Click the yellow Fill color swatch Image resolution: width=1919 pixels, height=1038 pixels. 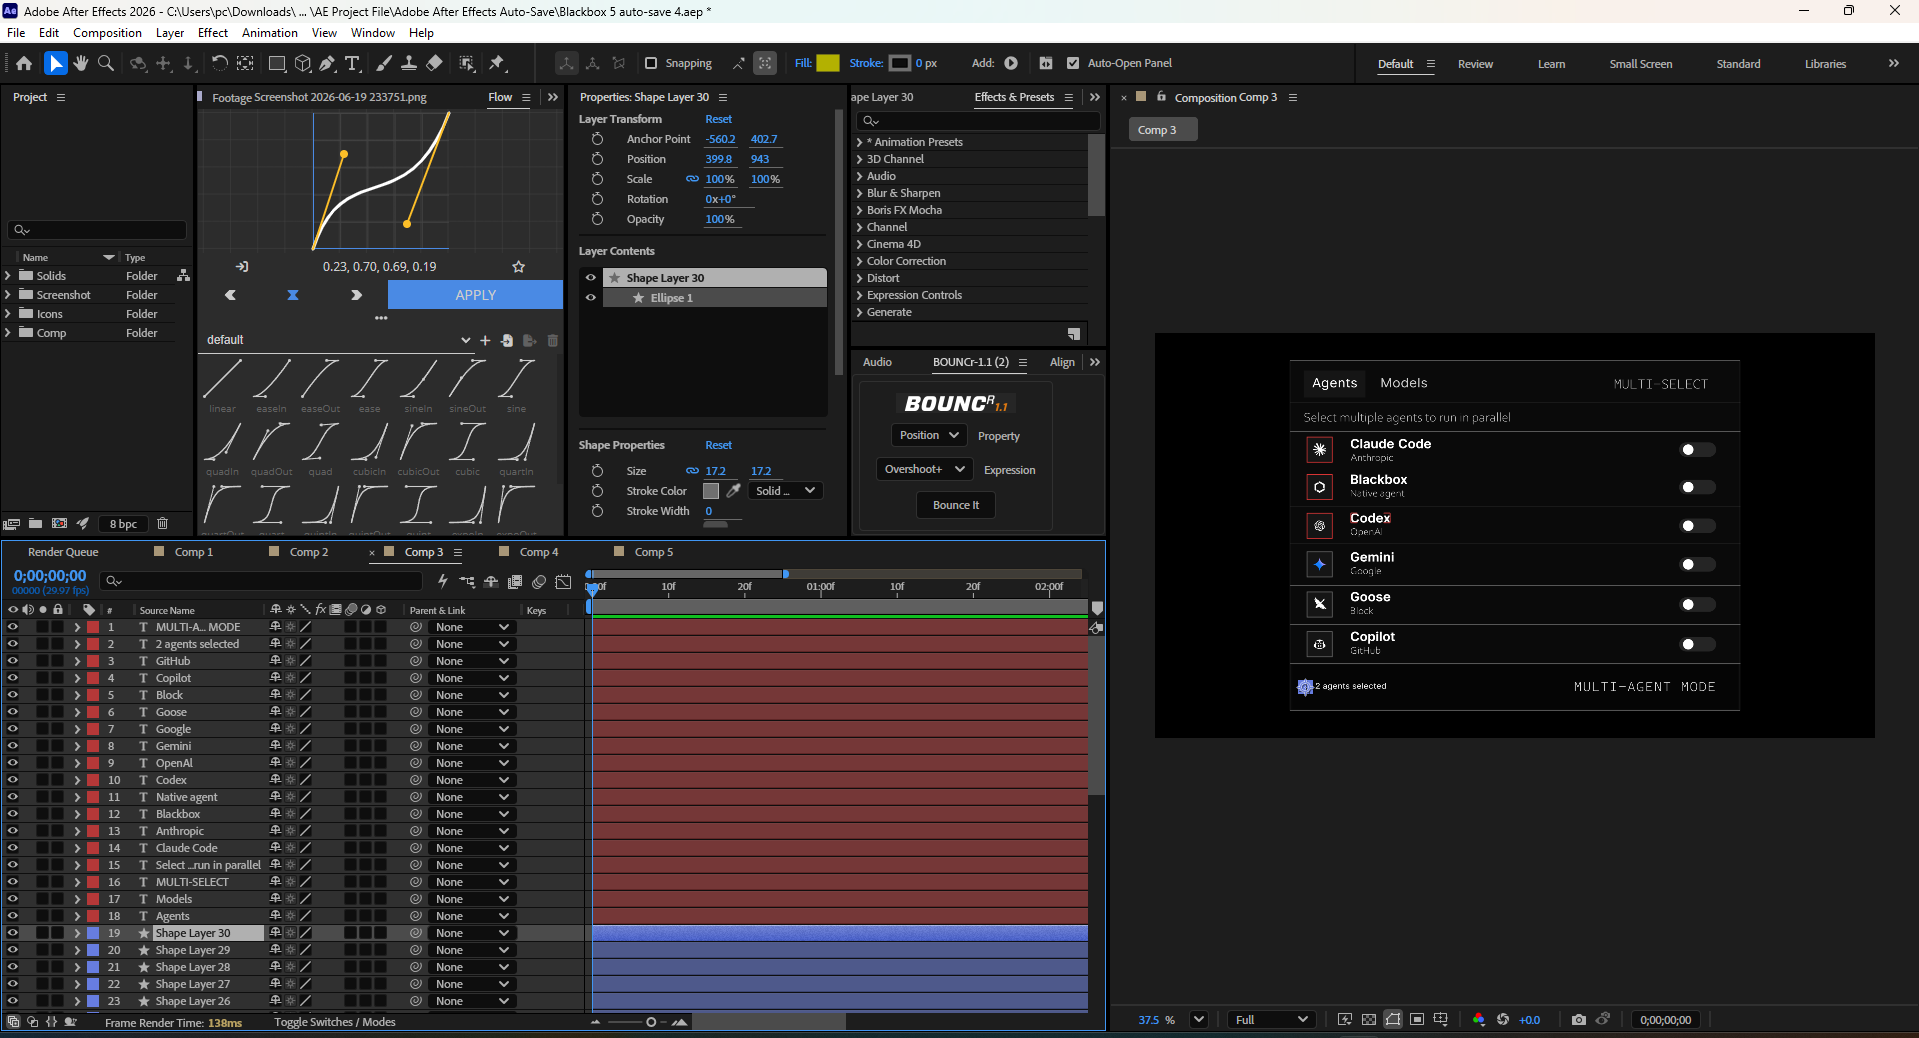(x=828, y=63)
